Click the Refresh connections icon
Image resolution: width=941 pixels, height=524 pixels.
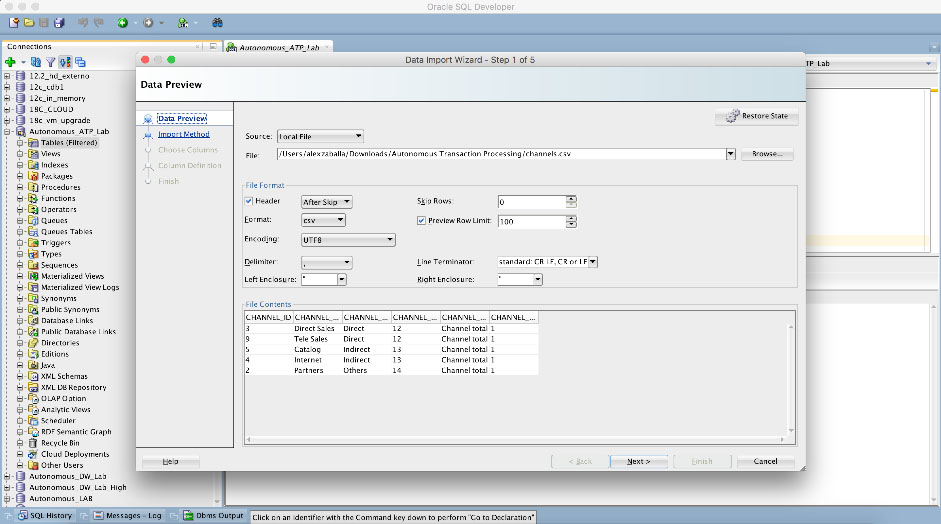point(36,62)
